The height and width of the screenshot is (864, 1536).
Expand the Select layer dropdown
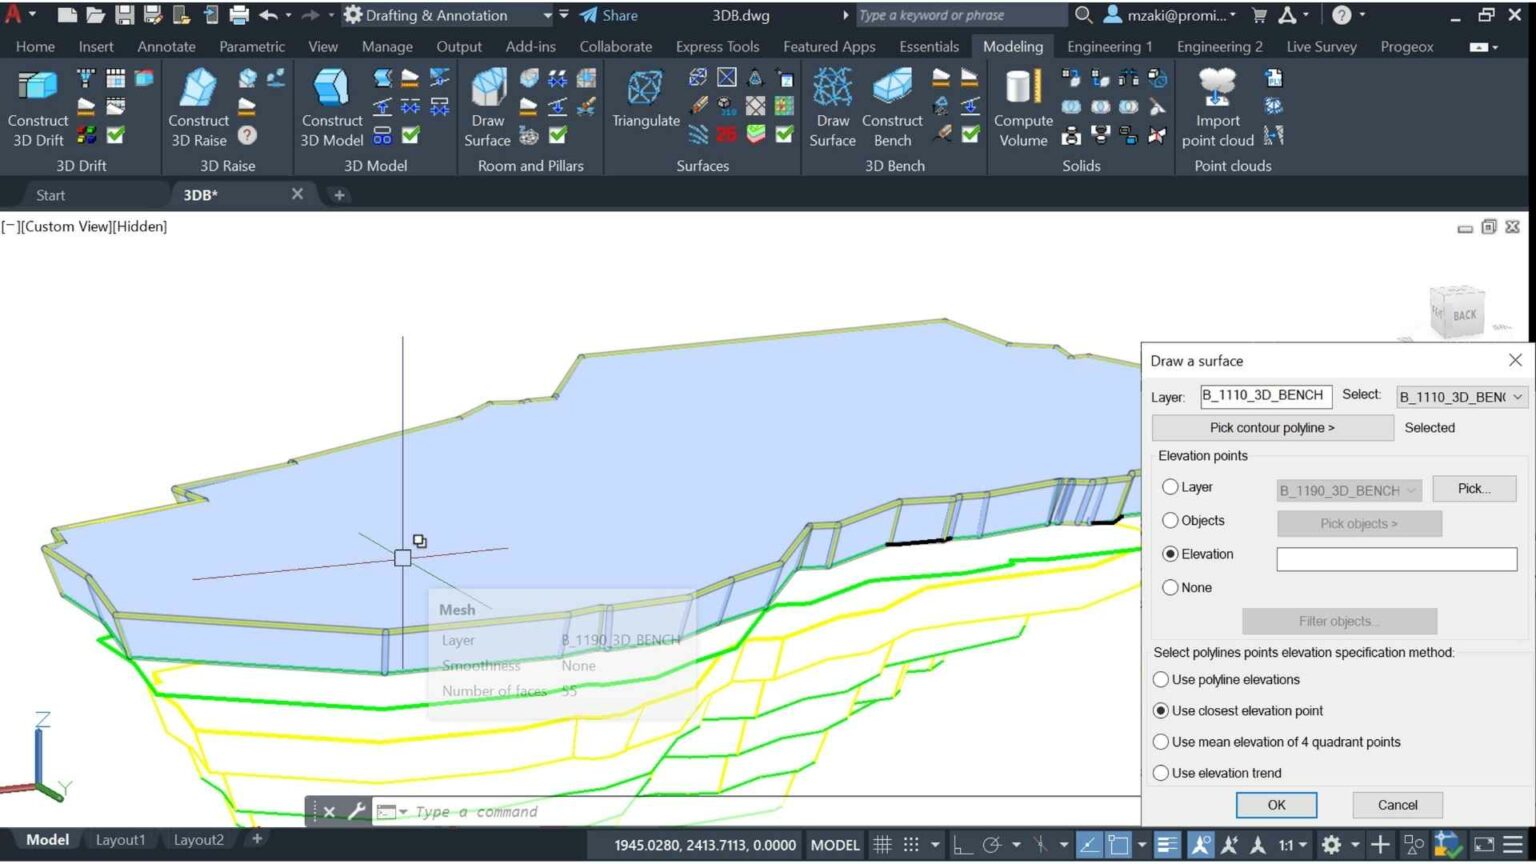coord(1461,397)
